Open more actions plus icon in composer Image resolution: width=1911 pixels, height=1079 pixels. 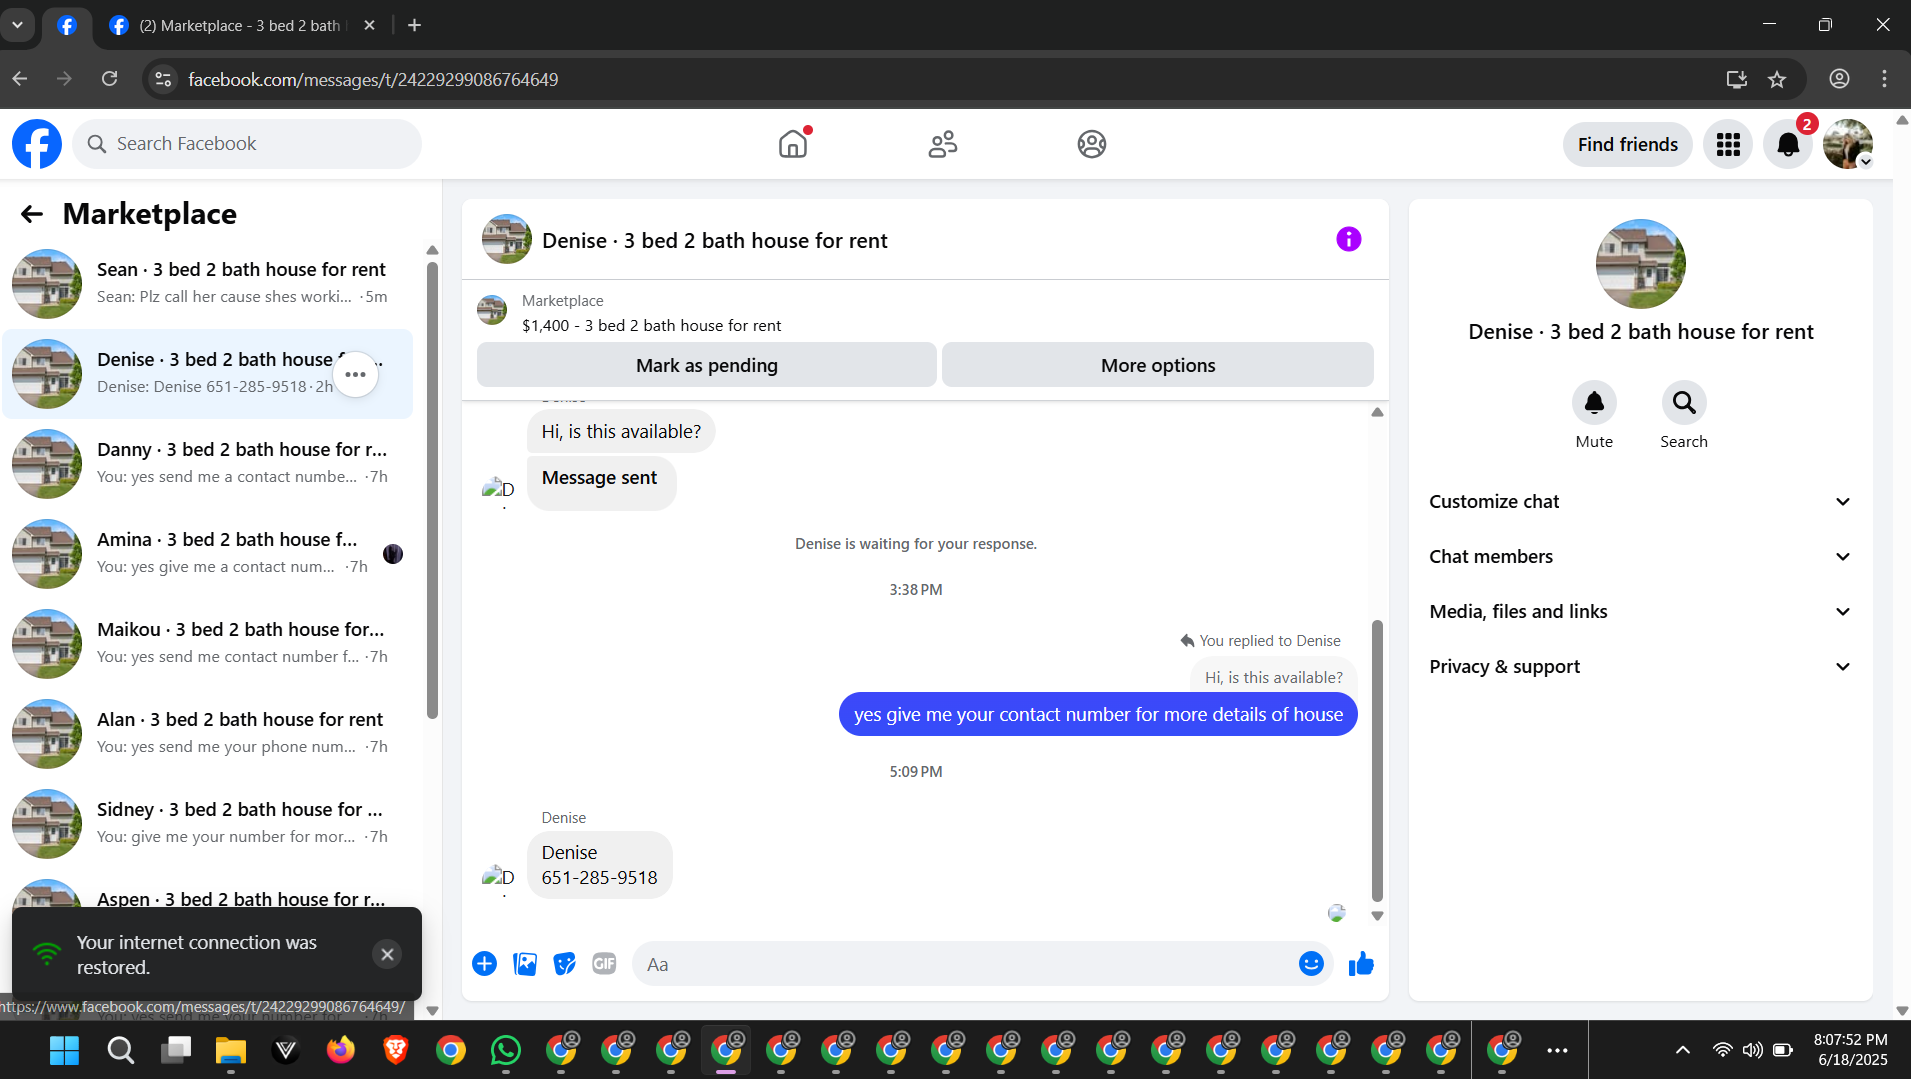pyautogui.click(x=484, y=964)
